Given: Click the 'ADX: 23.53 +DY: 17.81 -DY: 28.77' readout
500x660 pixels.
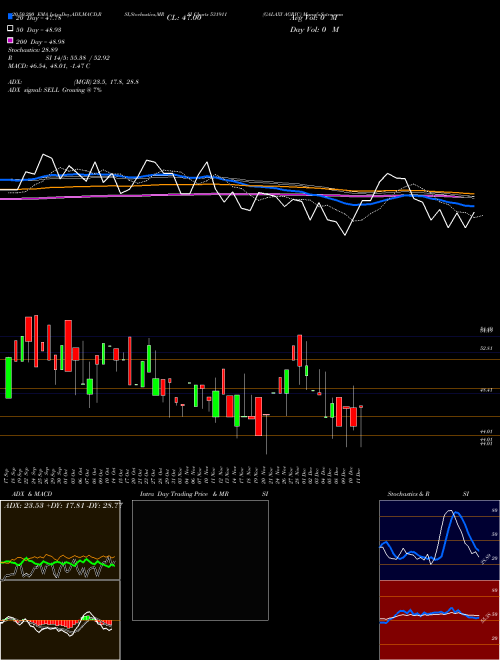Looking at the screenshot, I should (x=63, y=505).
